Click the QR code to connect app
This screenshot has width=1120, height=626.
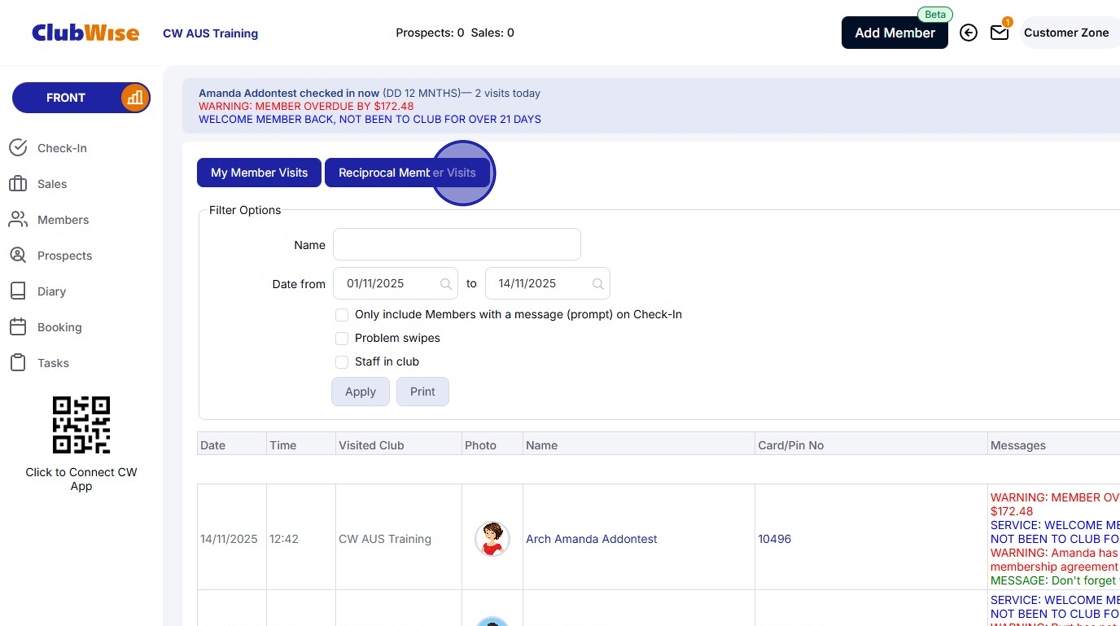coord(81,425)
